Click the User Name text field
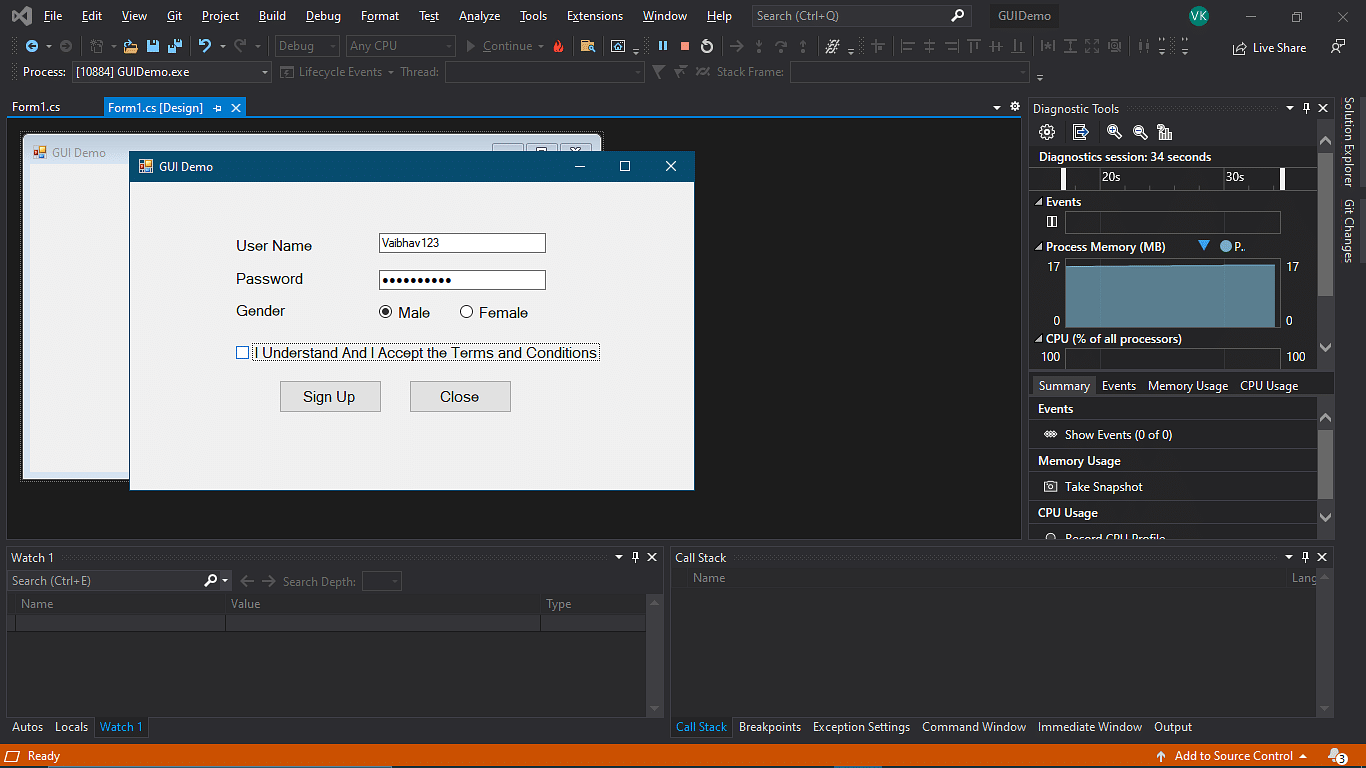This screenshot has width=1366, height=768. tap(462, 243)
